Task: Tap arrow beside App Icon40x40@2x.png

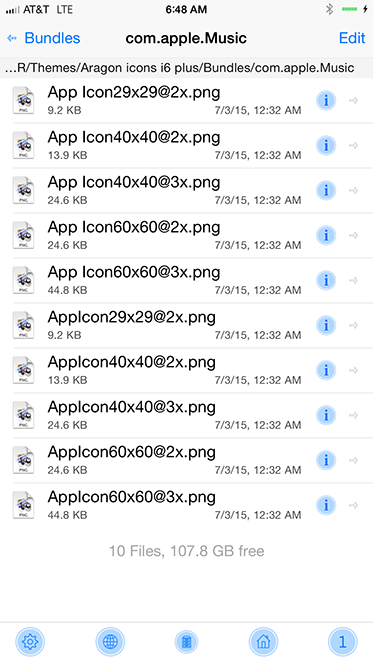Action: click(354, 146)
